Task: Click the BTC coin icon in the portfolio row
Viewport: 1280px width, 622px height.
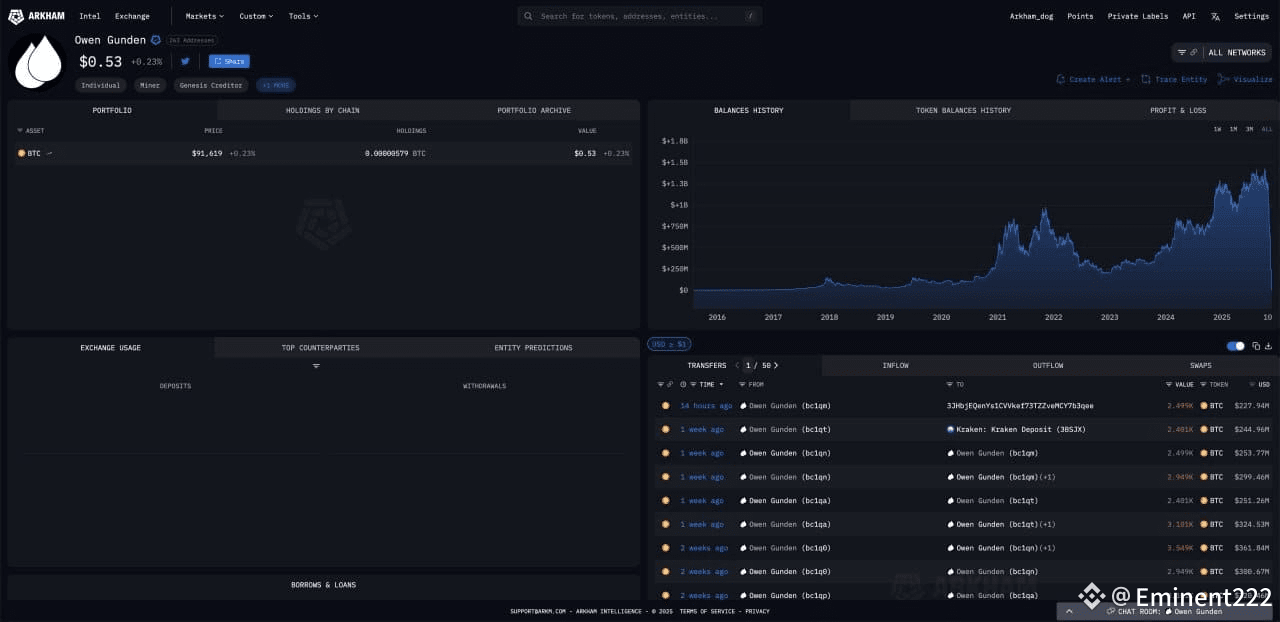Action: [x=21, y=153]
